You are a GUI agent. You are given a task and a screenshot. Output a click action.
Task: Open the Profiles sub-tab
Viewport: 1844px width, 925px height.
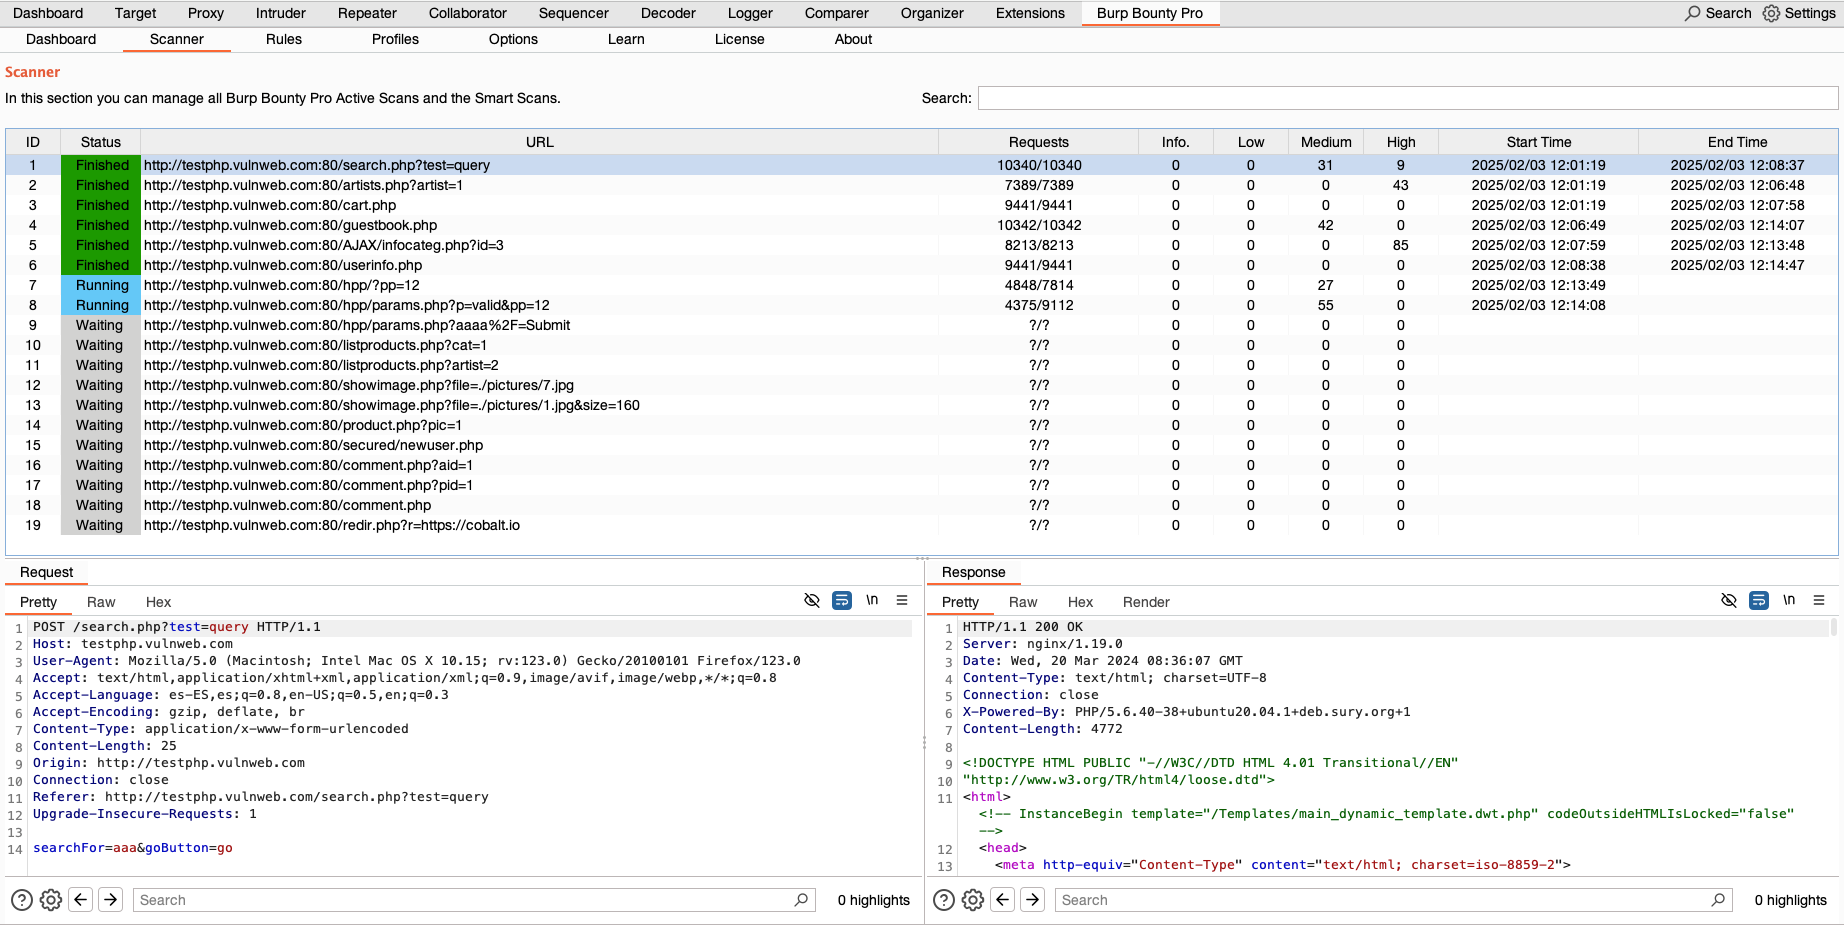tap(395, 39)
